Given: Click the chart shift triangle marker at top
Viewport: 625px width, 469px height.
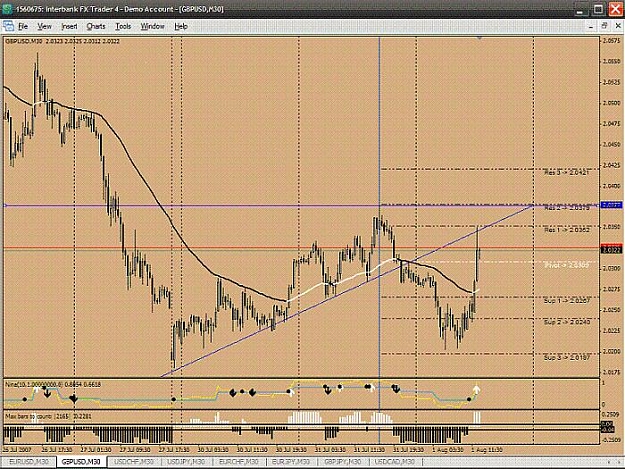Looking at the screenshot, I should click(x=480, y=38).
